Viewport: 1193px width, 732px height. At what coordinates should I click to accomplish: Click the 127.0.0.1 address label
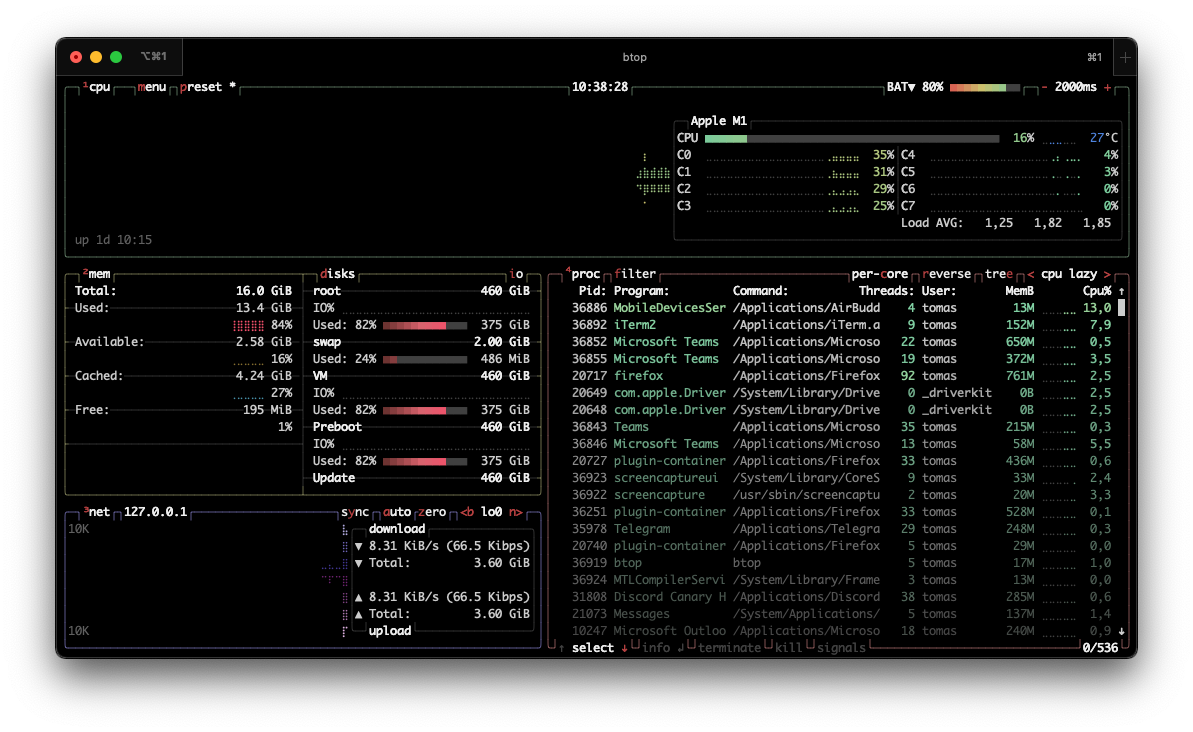(x=155, y=511)
